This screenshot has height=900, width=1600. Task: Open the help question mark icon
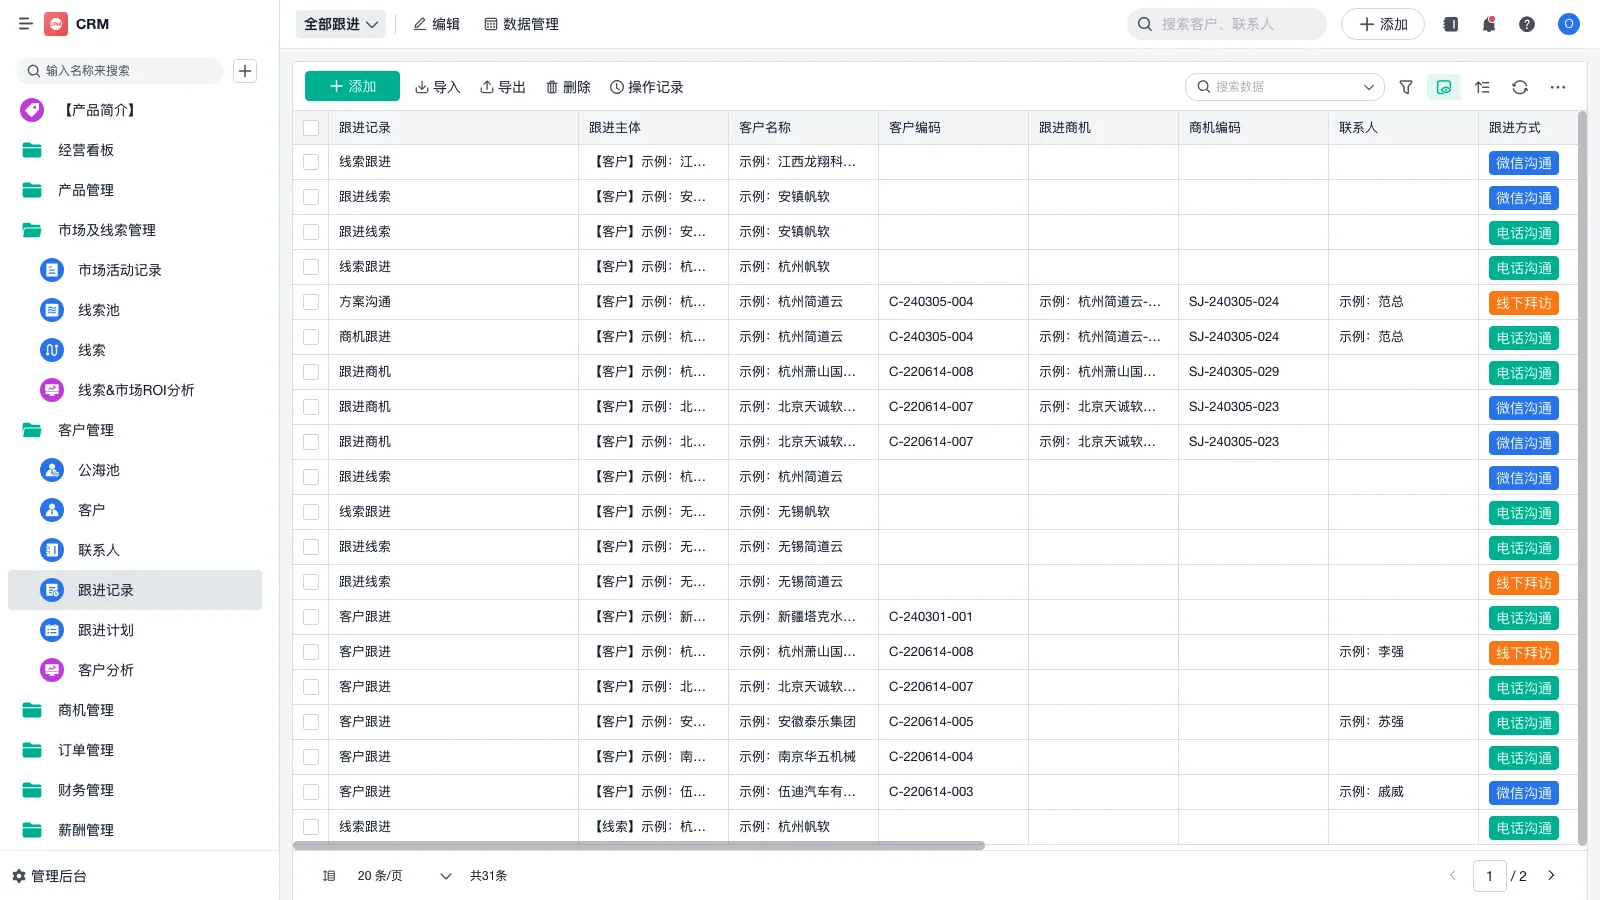click(1526, 23)
